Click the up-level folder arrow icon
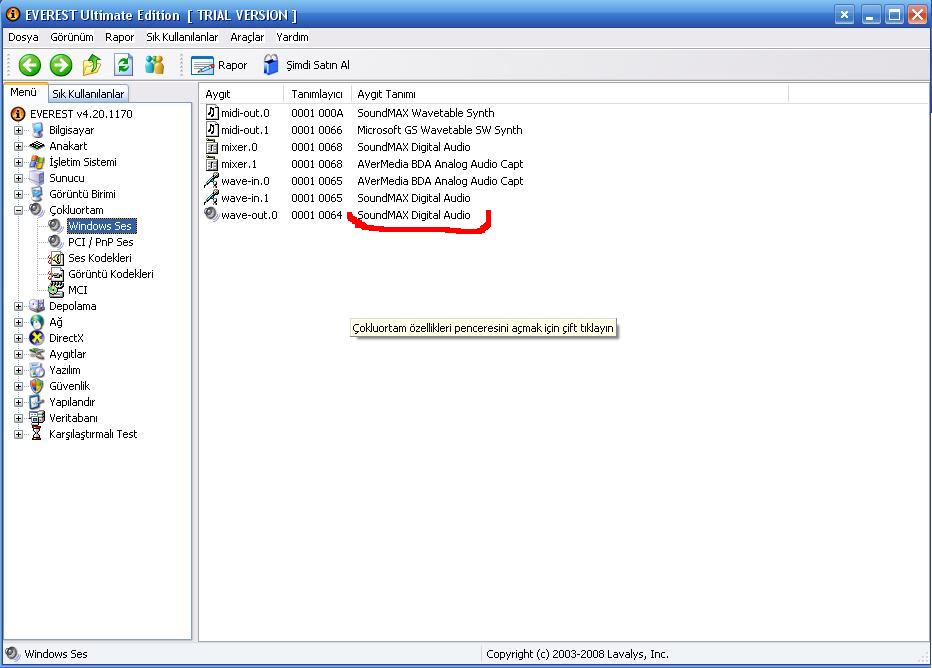This screenshot has width=932, height=668. (92, 65)
